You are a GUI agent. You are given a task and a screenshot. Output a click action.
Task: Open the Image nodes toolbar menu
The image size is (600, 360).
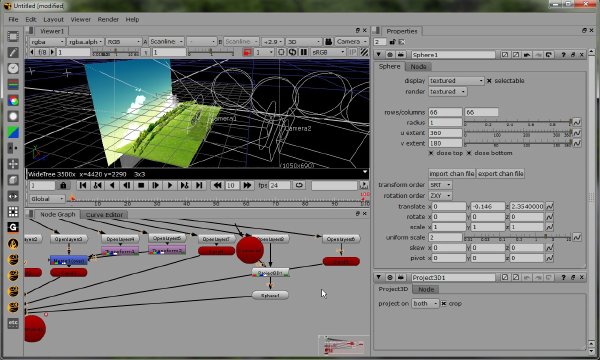(13, 36)
